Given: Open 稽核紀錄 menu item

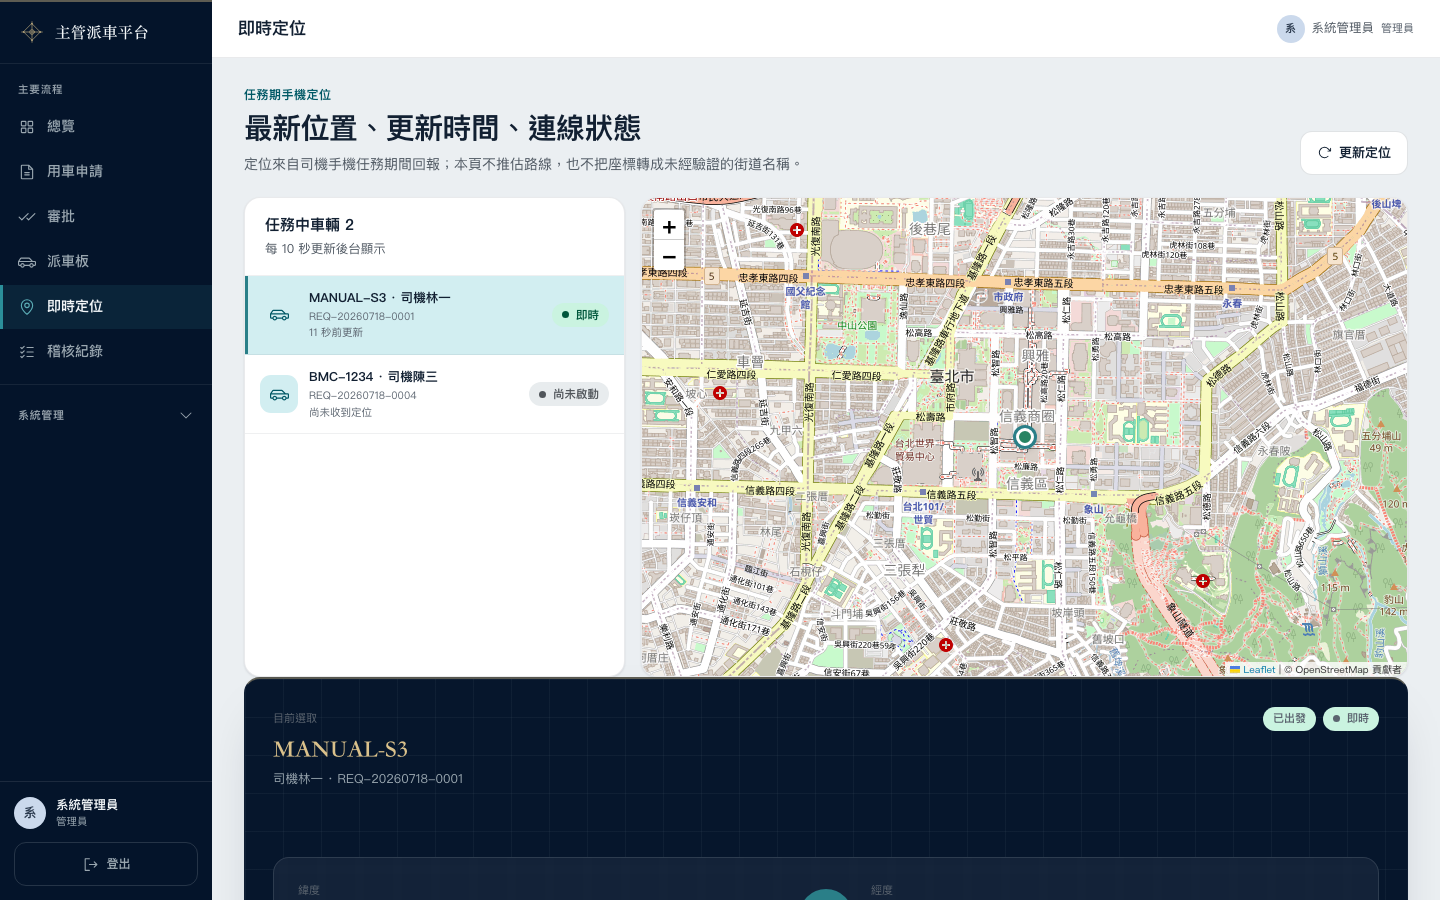Looking at the screenshot, I should click(106, 352).
